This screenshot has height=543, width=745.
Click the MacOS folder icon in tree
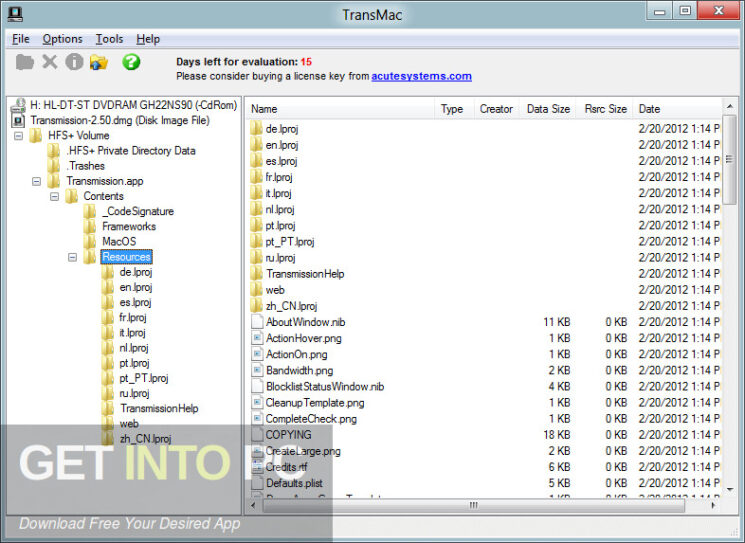tap(90, 242)
